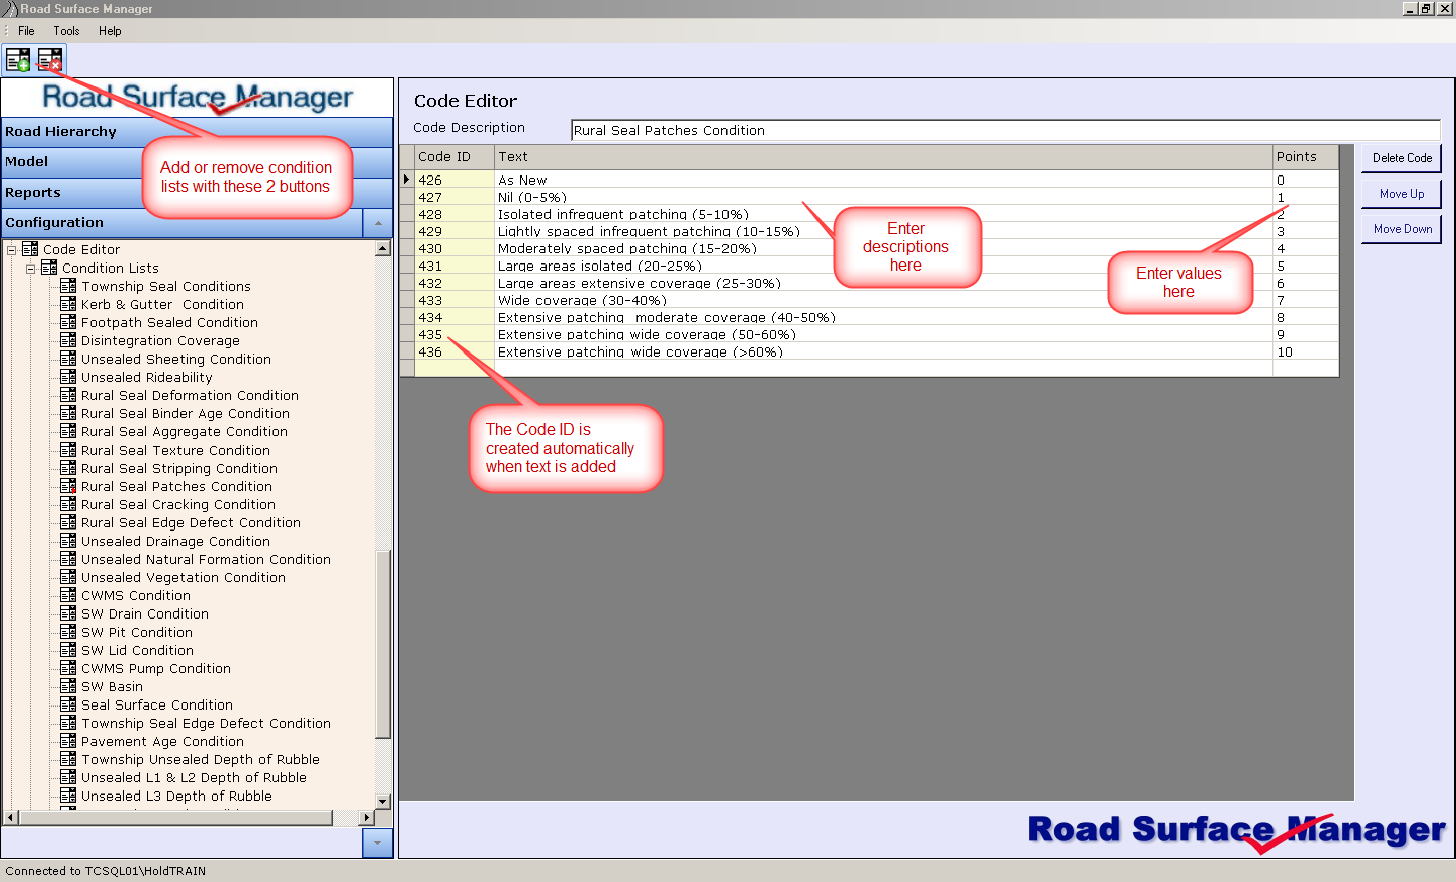
Task: Switch to the Reports section
Action: [x=197, y=193]
